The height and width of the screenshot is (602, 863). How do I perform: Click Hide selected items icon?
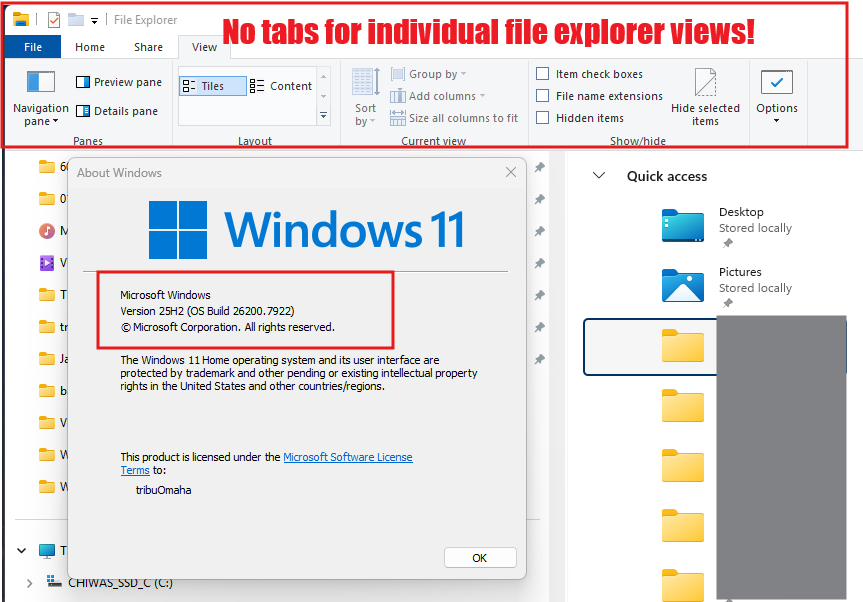[x=705, y=82]
